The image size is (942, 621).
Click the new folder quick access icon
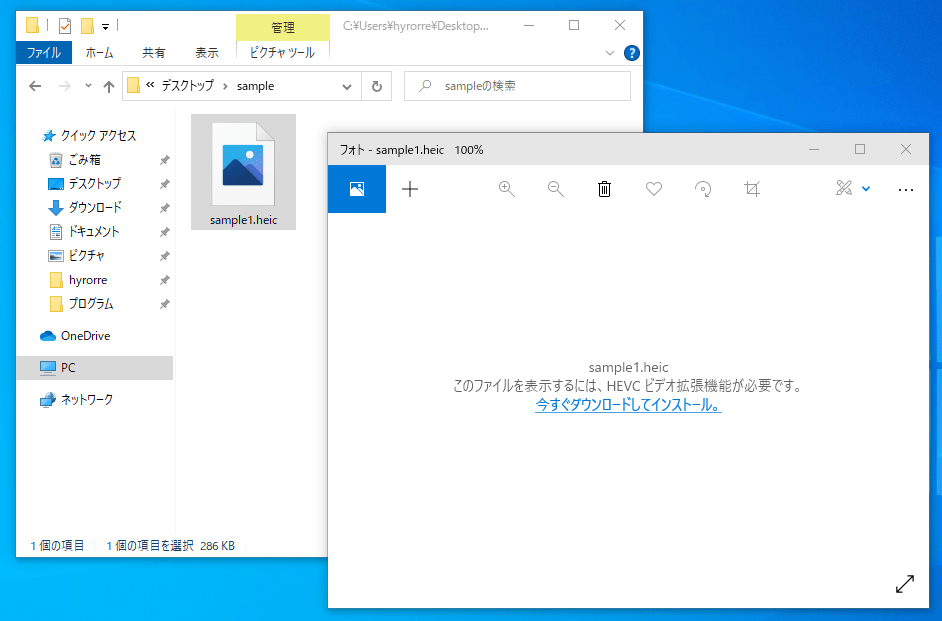(88, 26)
